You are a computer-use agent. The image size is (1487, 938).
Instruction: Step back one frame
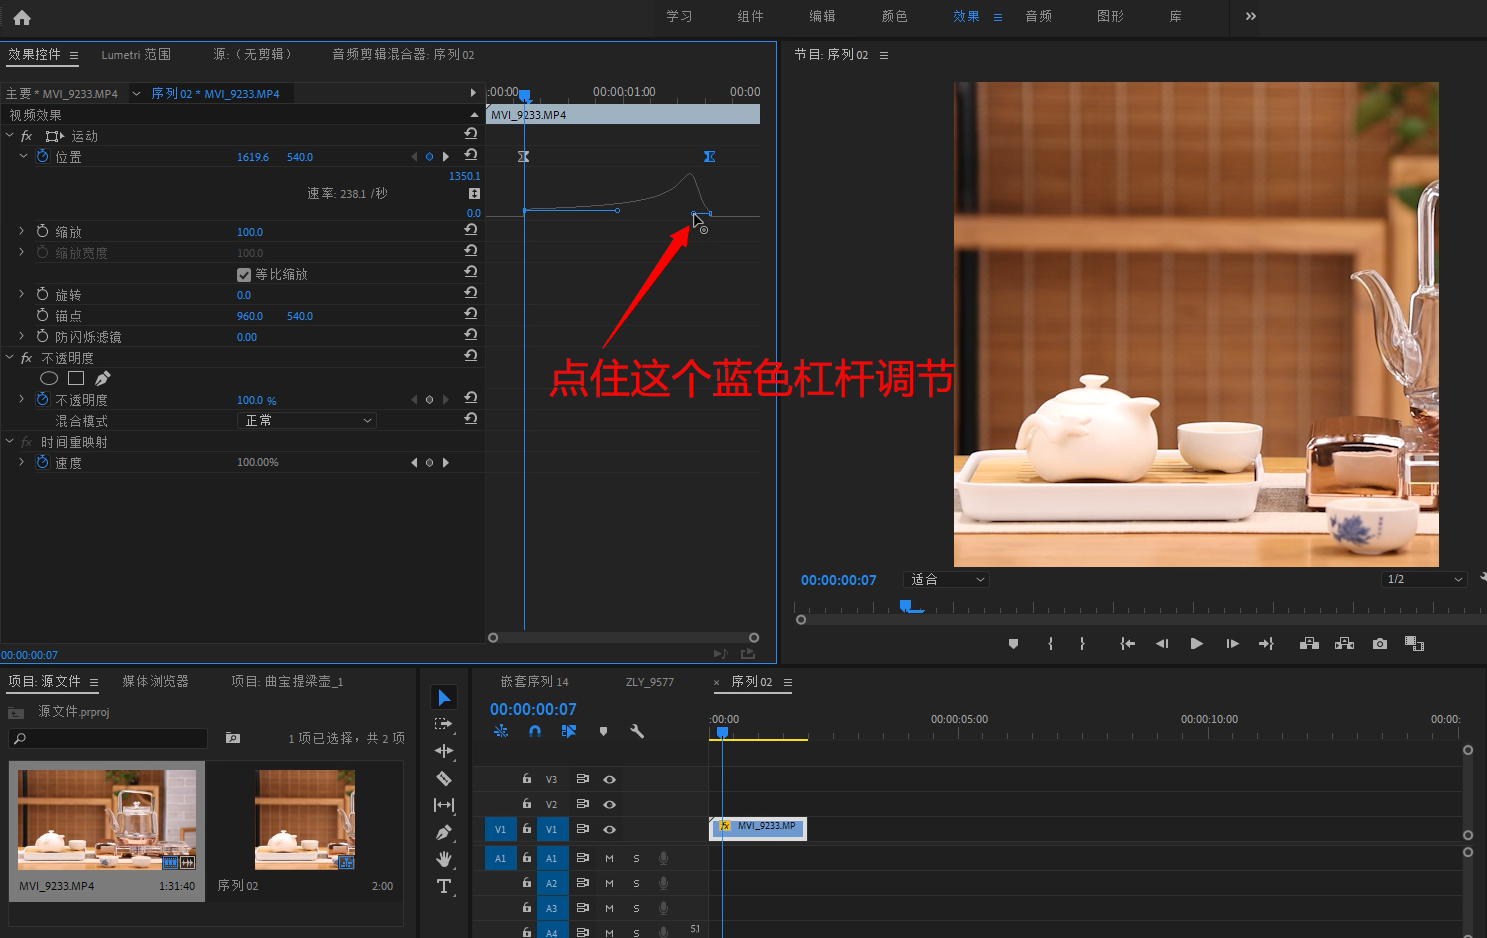pos(1162,644)
